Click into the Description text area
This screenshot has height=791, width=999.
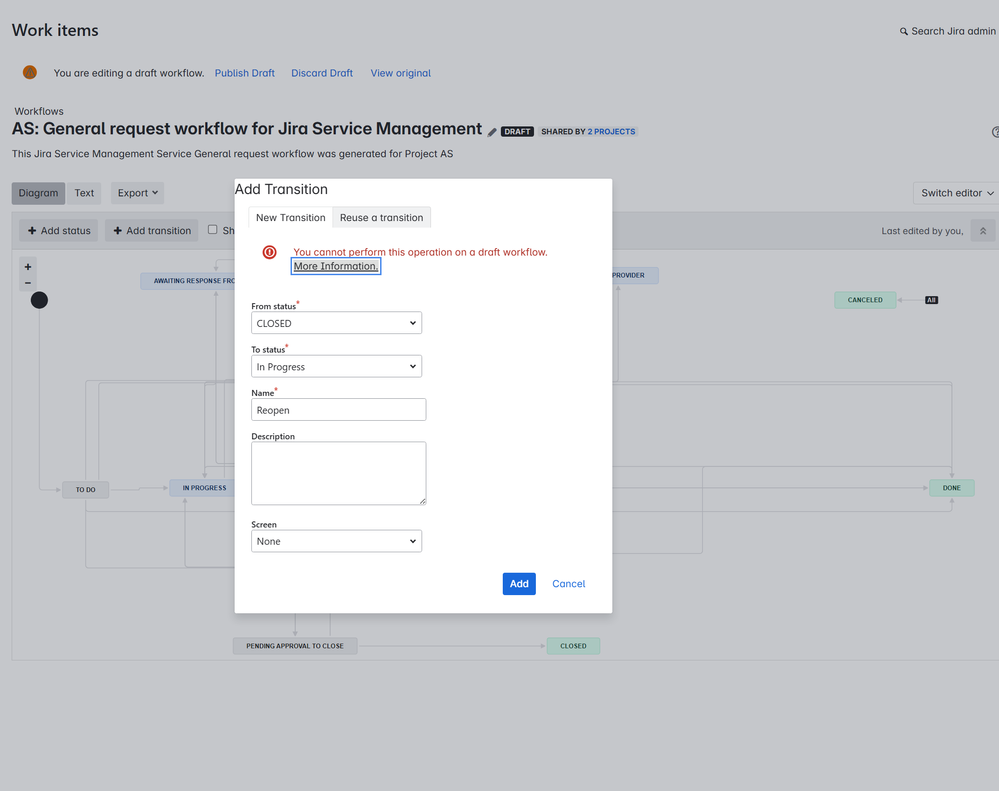tap(339, 473)
